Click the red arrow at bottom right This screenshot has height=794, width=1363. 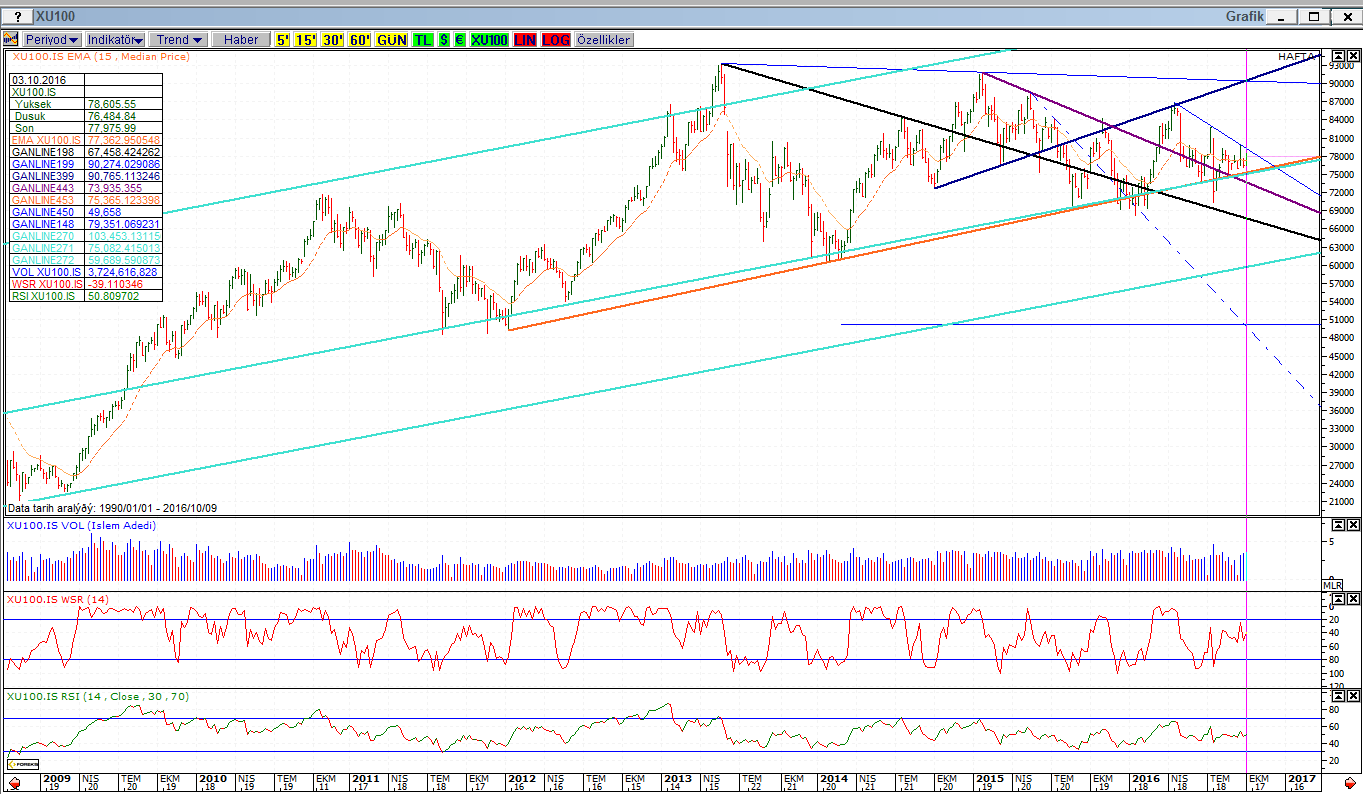[x=1351, y=782]
